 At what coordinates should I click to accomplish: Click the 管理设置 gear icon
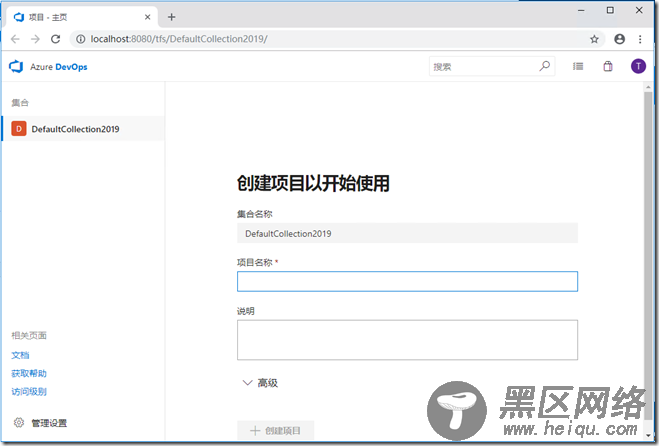click(19, 422)
